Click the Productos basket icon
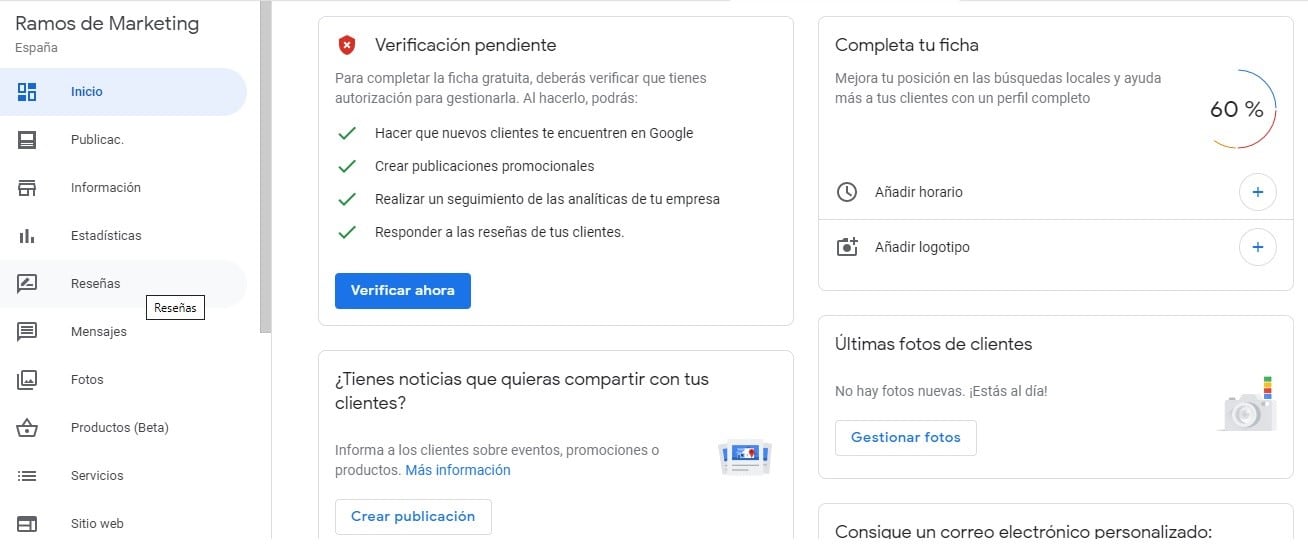 click(x=27, y=428)
